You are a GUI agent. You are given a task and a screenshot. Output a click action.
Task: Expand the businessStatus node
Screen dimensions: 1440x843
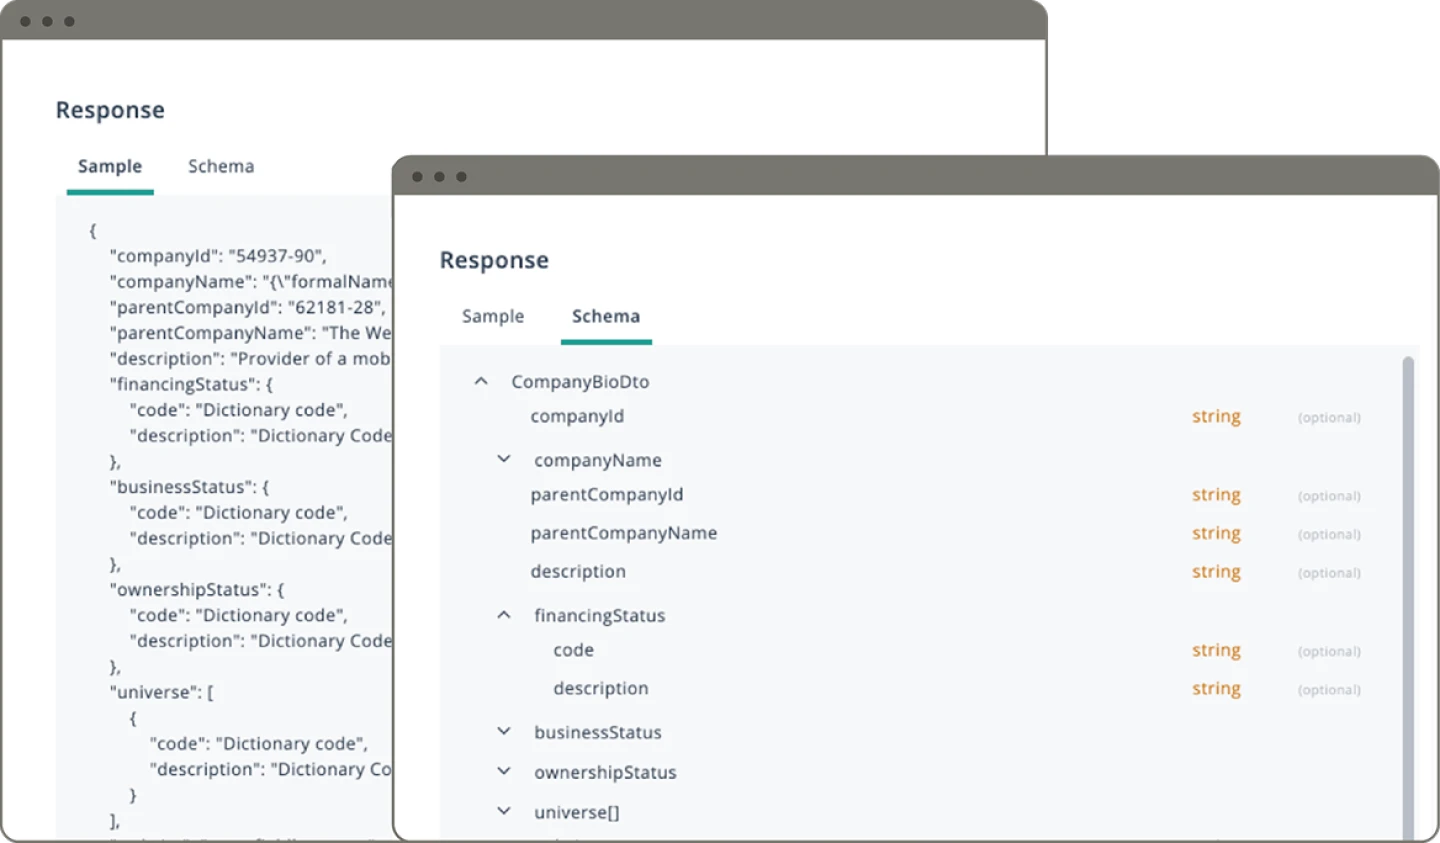(x=504, y=731)
